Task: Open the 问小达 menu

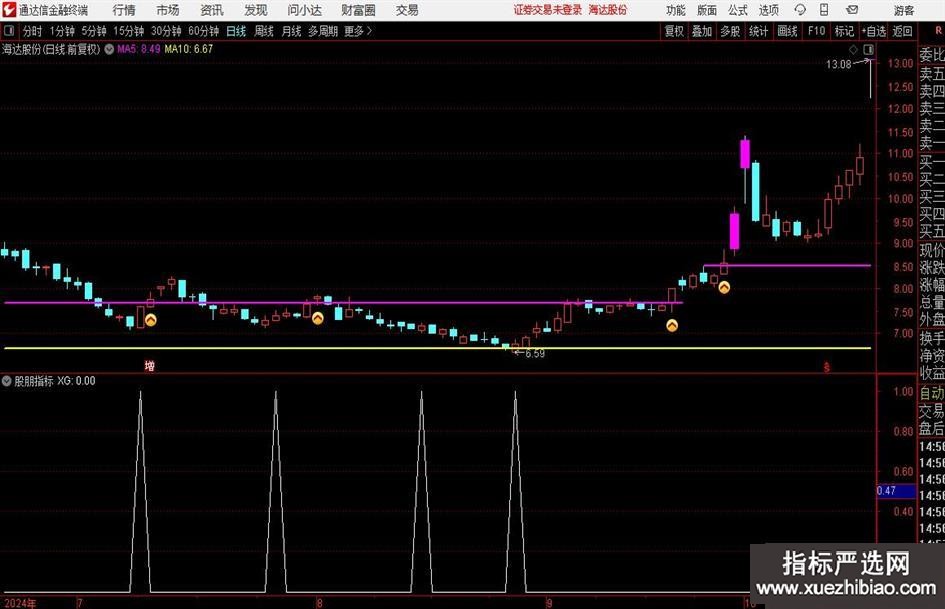Action: pyautogui.click(x=304, y=10)
